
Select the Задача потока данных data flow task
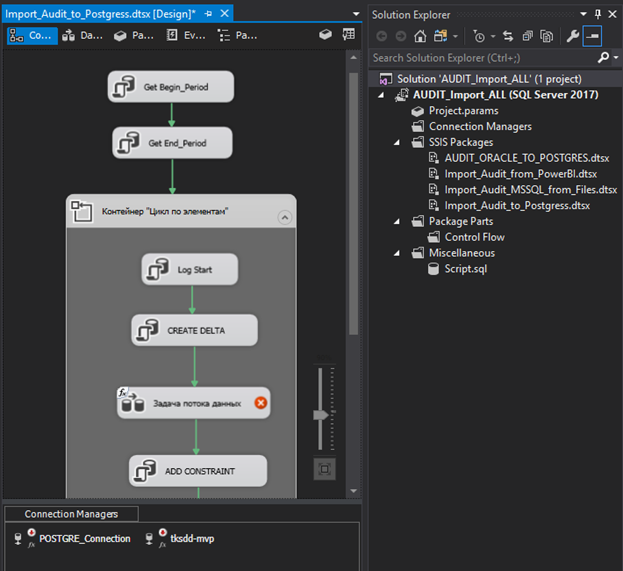coord(193,403)
